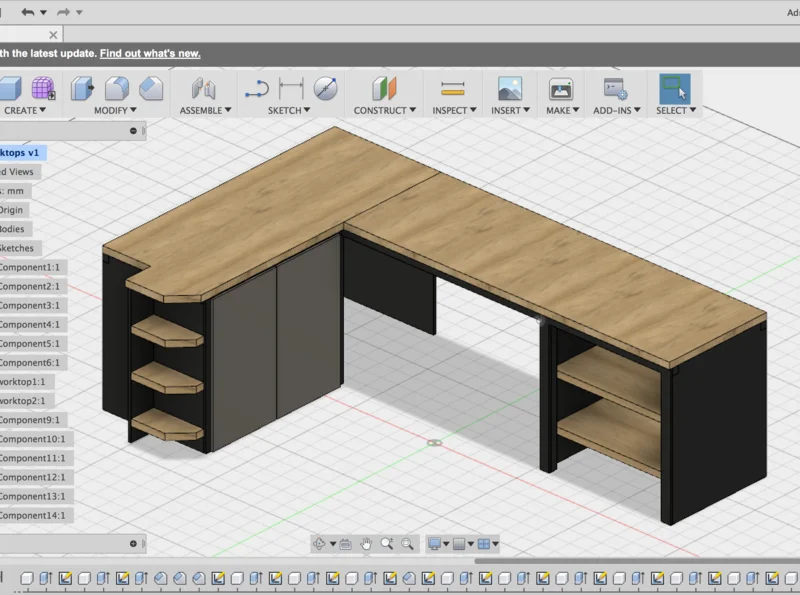Viewport: 800px width, 595px height.
Task: Click the 3D Print icon in Make
Action: coord(561,89)
